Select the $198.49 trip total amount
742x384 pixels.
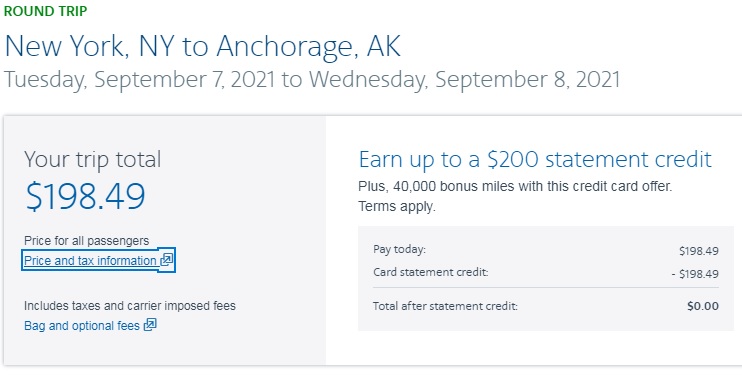point(86,196)
